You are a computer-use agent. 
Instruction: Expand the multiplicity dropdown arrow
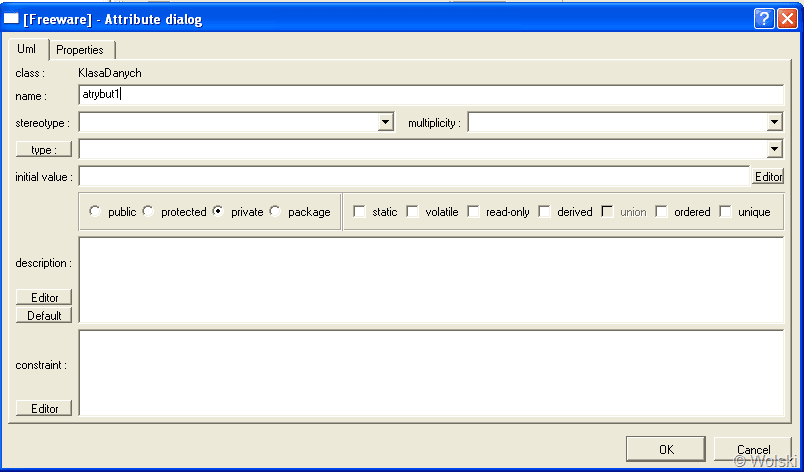(774, 122)
